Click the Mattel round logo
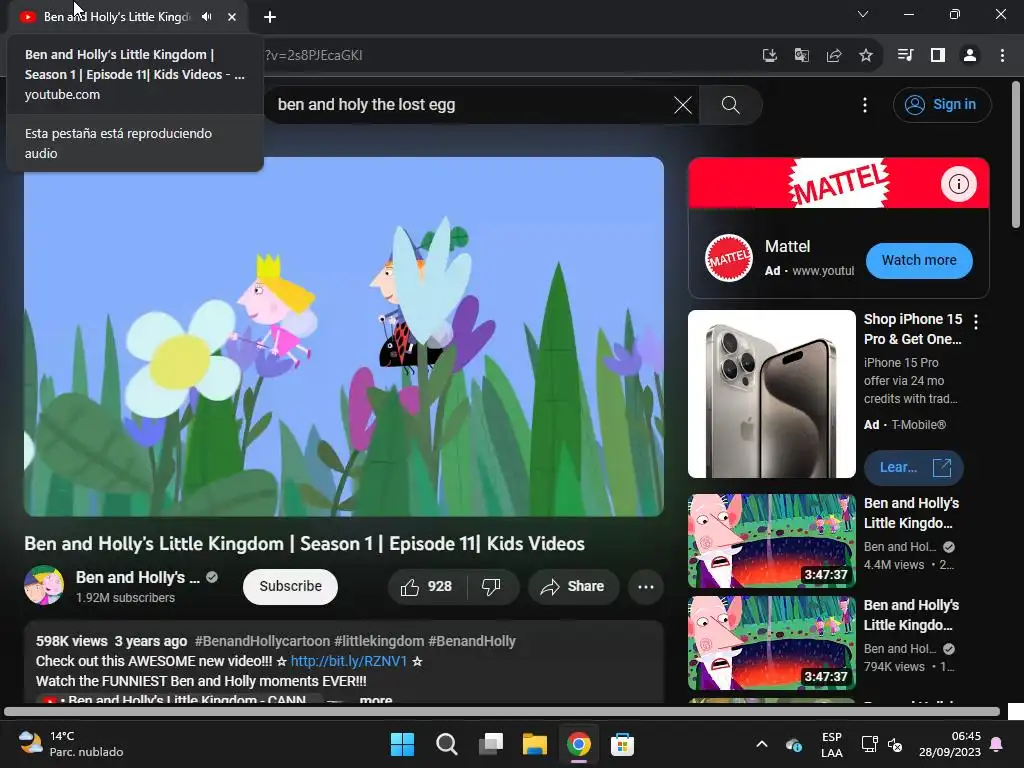Screen dimensions: 1024x768 [729, 259]
